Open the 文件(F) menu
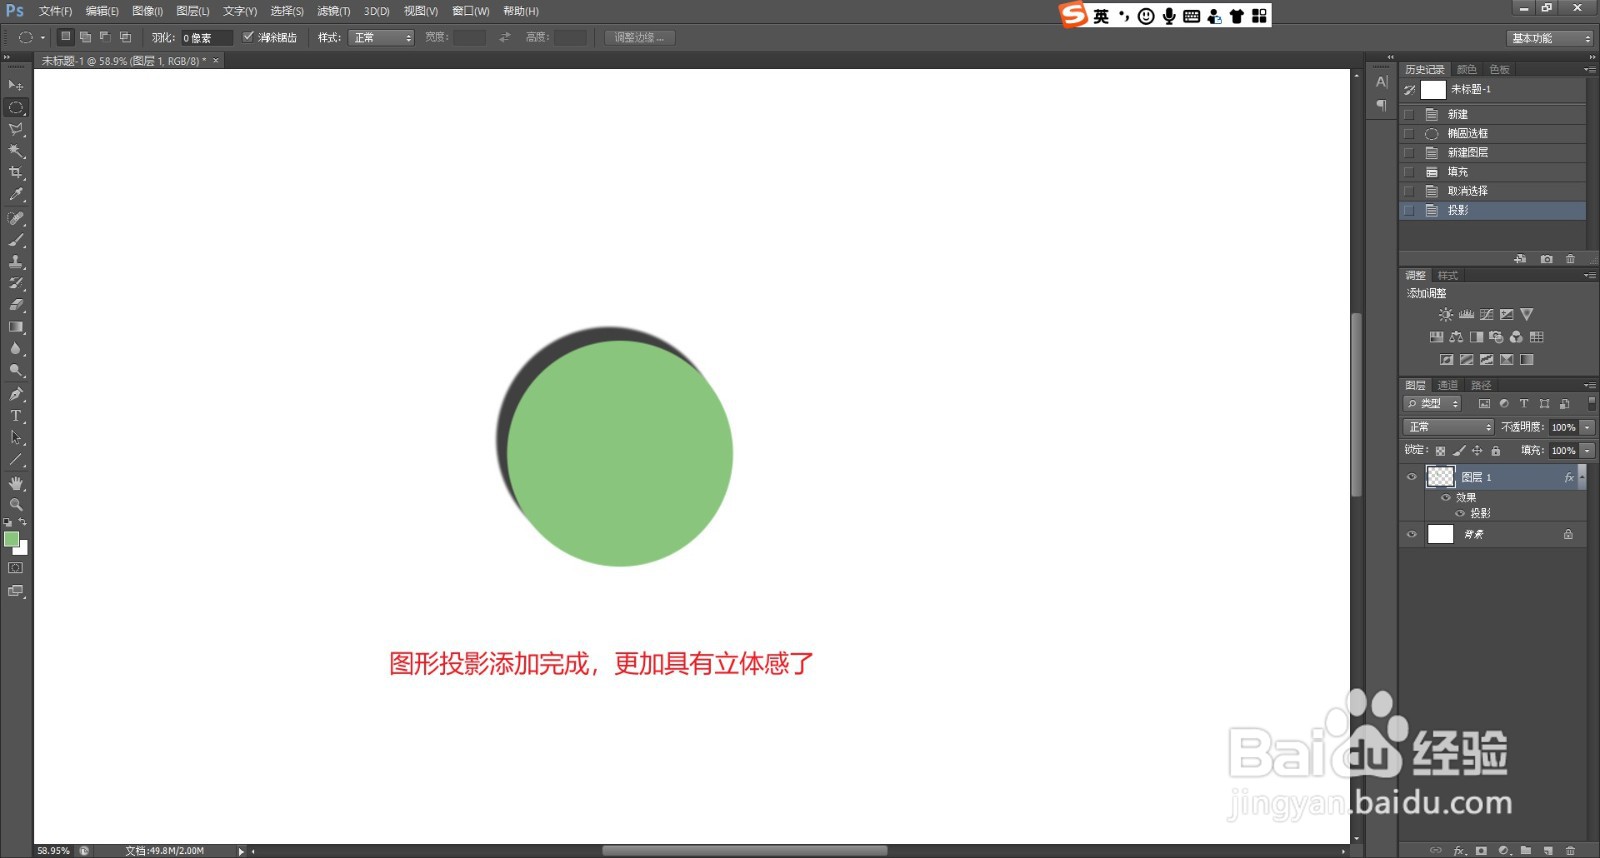This screenshot has width=1600, height=858. click(55, 11)
